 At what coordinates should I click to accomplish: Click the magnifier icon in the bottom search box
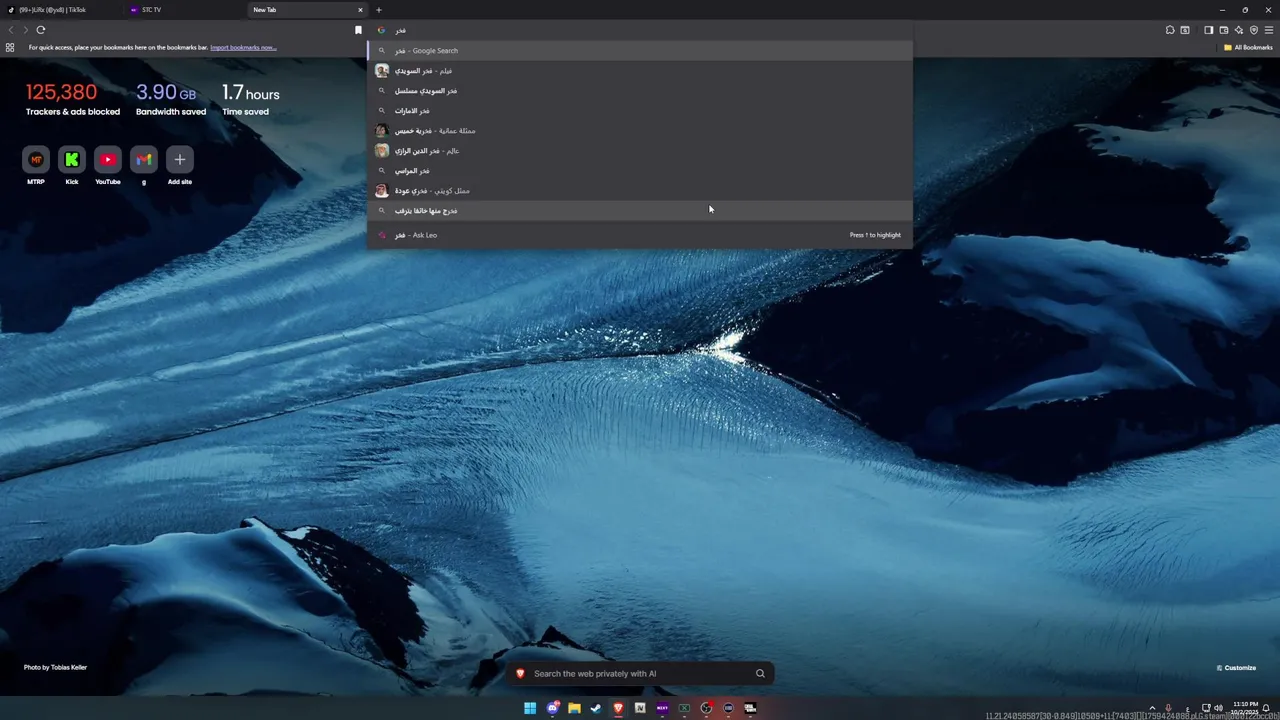(x=760, y=674)
